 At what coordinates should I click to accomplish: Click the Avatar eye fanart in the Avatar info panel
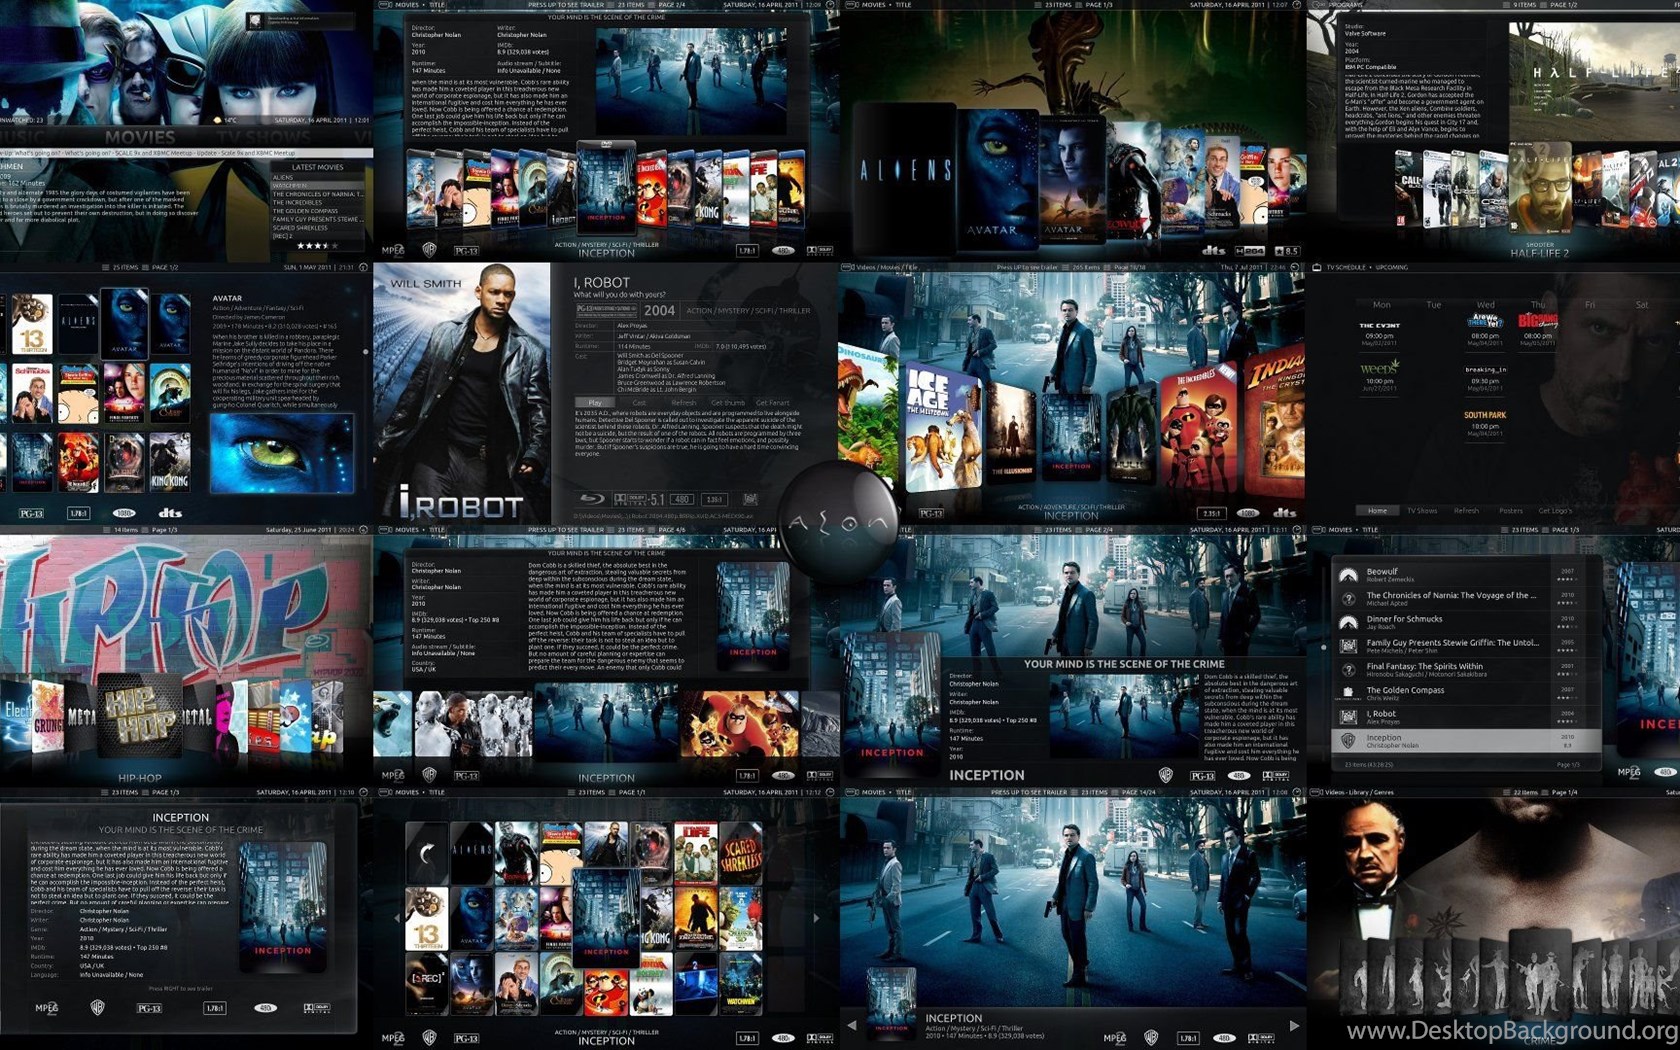(x=281, y=452)
